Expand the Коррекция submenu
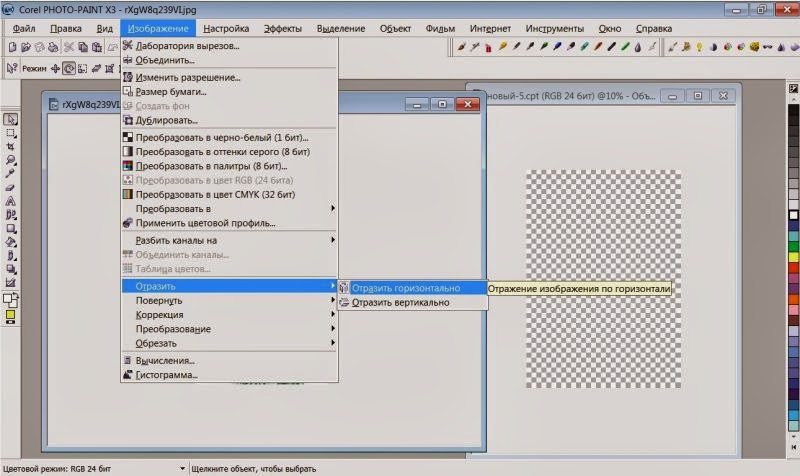Screen dimensions: 800x476 (230, 315)
